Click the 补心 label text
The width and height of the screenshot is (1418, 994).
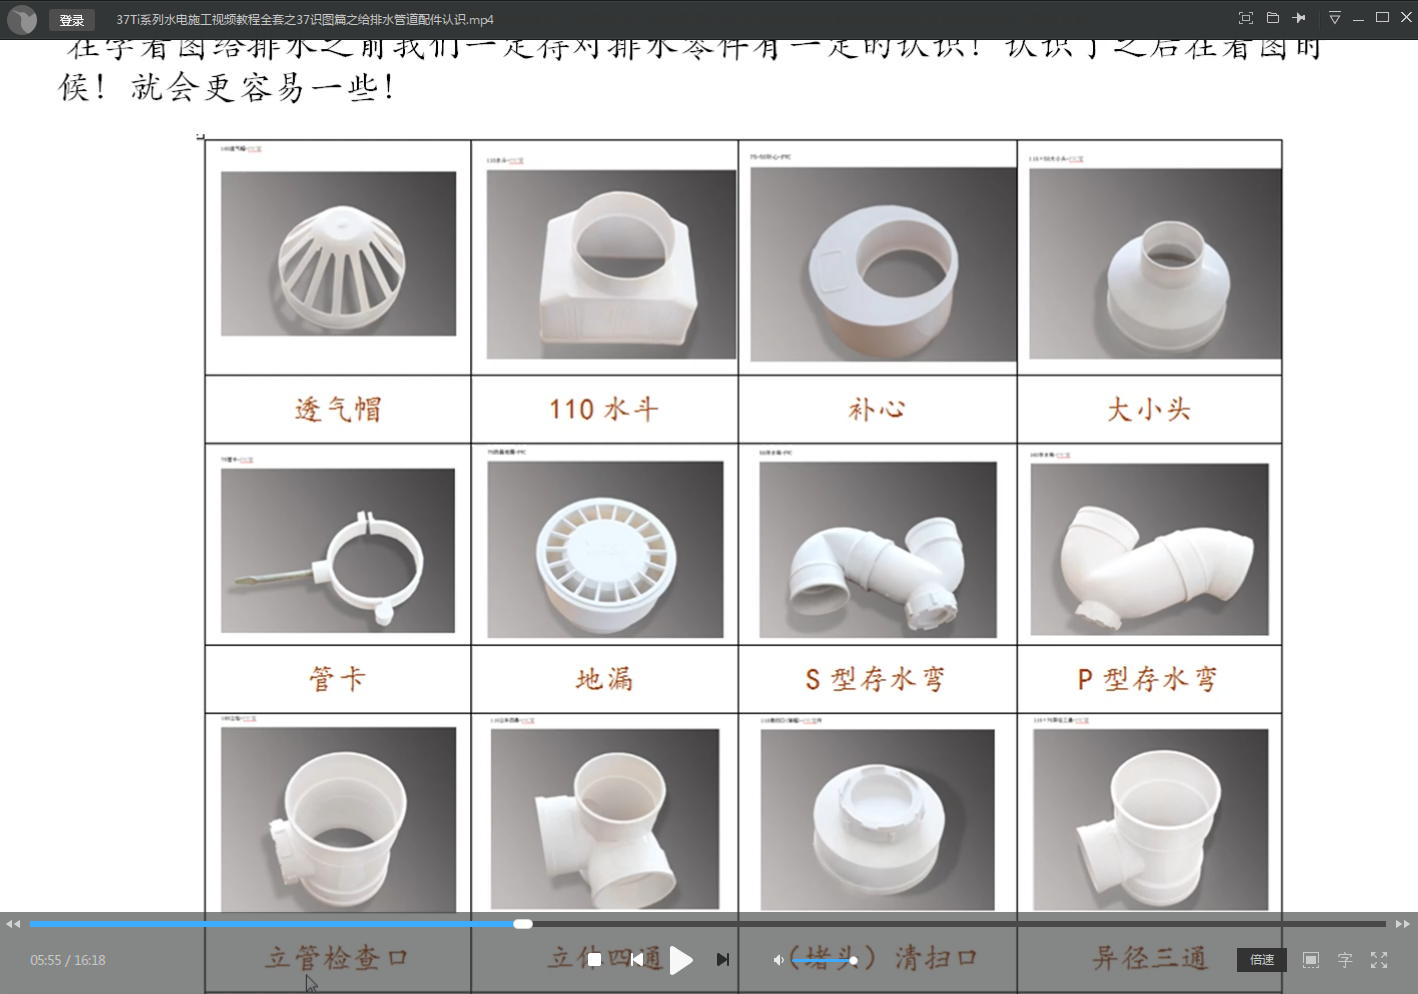[877, 409]
